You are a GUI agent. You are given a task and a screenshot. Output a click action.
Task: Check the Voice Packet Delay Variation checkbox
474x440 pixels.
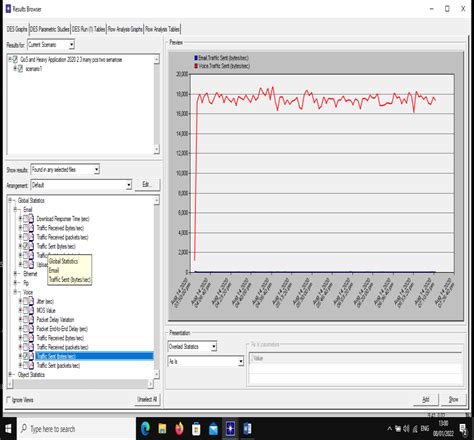point(25,320)
